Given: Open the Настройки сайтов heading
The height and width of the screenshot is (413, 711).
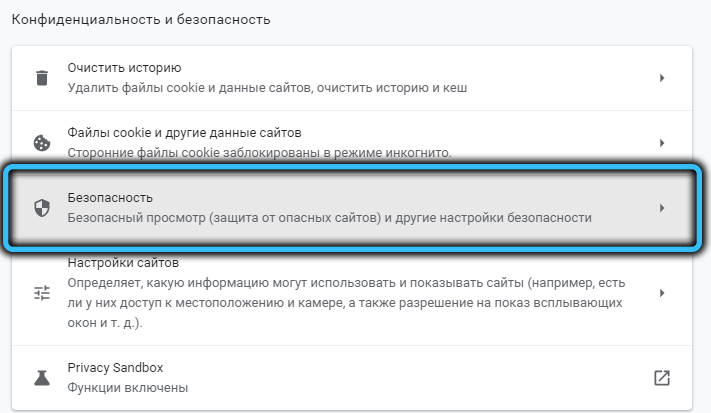Looking at the screenshot, I should pyautogui.click(x=123, y=262).
